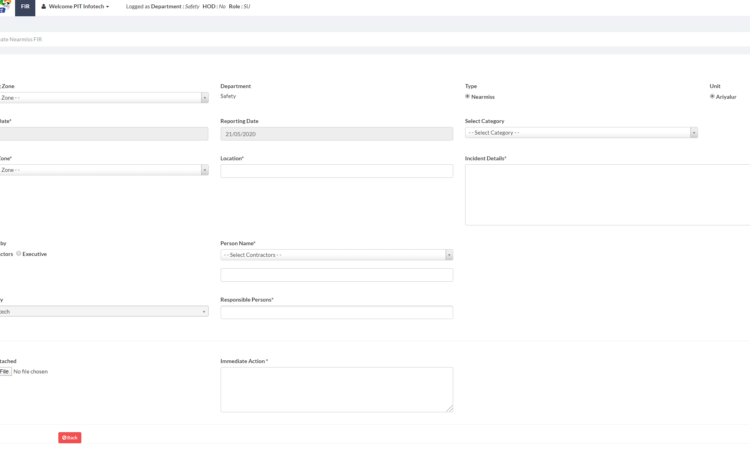Click the user icon beside Welcome PIT Infotech
This screenshot has height=450, width=750.
click(x=44, y=7)
